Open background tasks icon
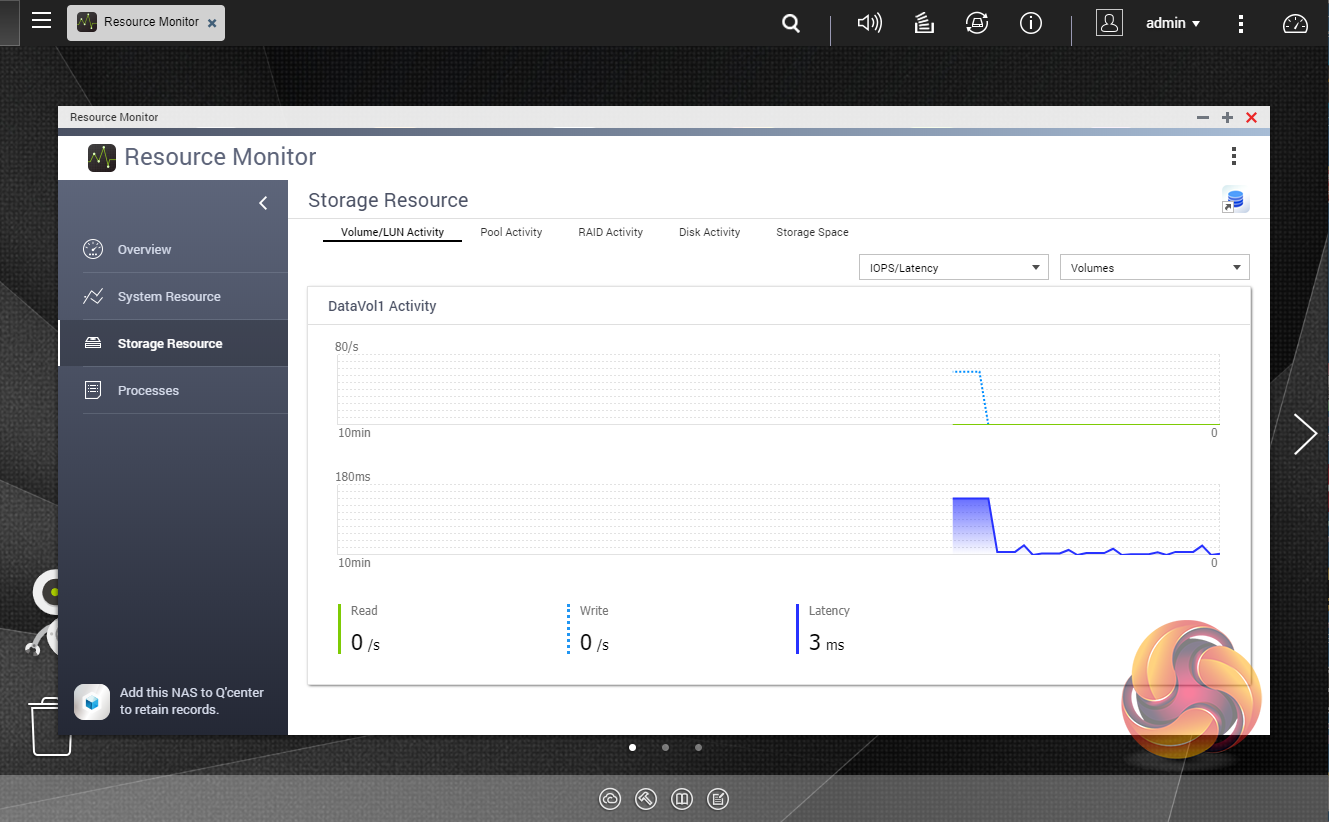The image size is (1329, 822). (x=924, y=23)
